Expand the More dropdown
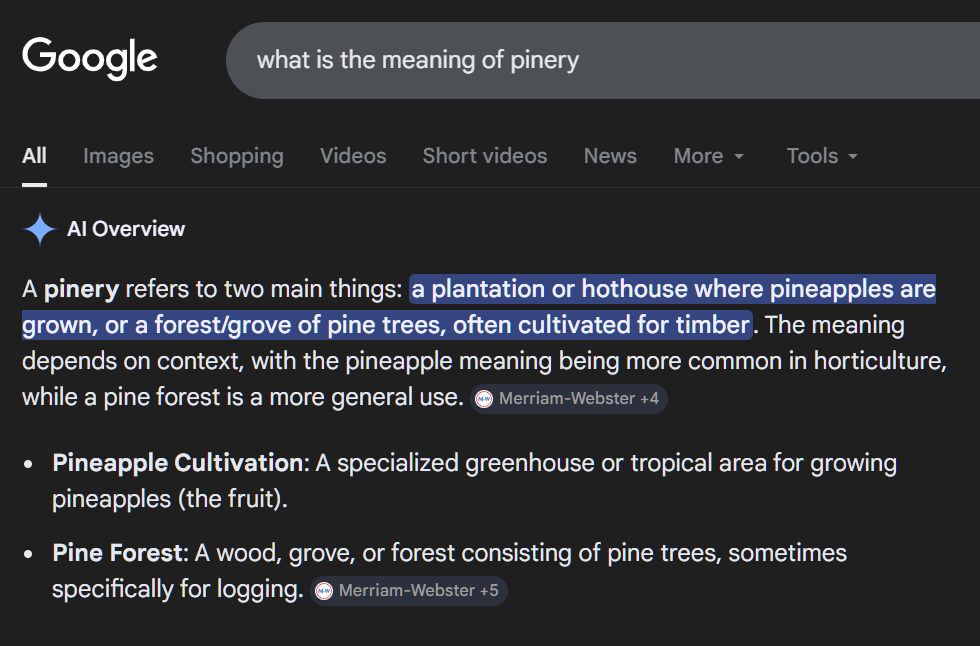The image size is (980, 646). 708,156
